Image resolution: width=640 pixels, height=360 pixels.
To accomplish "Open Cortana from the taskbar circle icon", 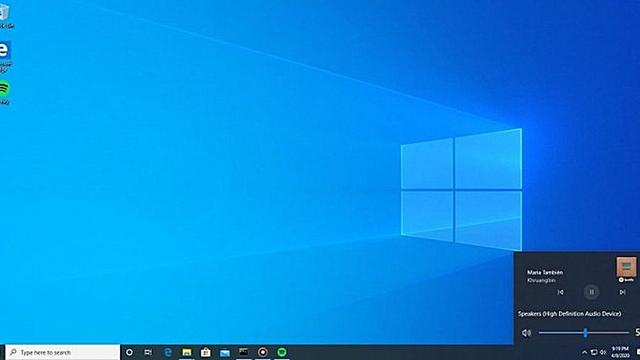I will point(129,352).
